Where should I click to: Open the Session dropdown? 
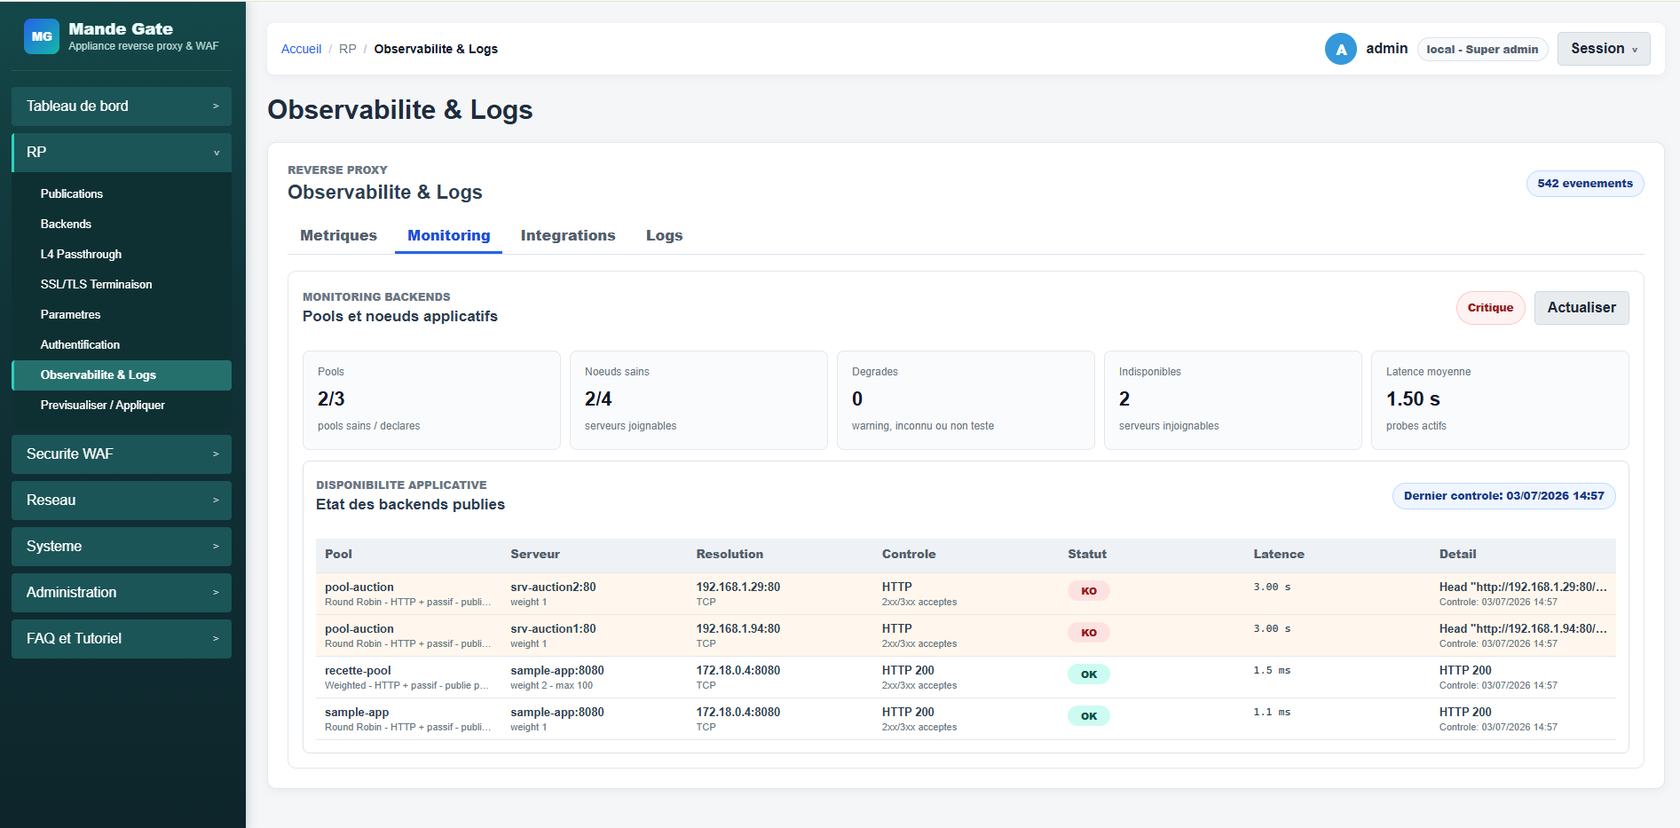click(x=1603, y=49)
